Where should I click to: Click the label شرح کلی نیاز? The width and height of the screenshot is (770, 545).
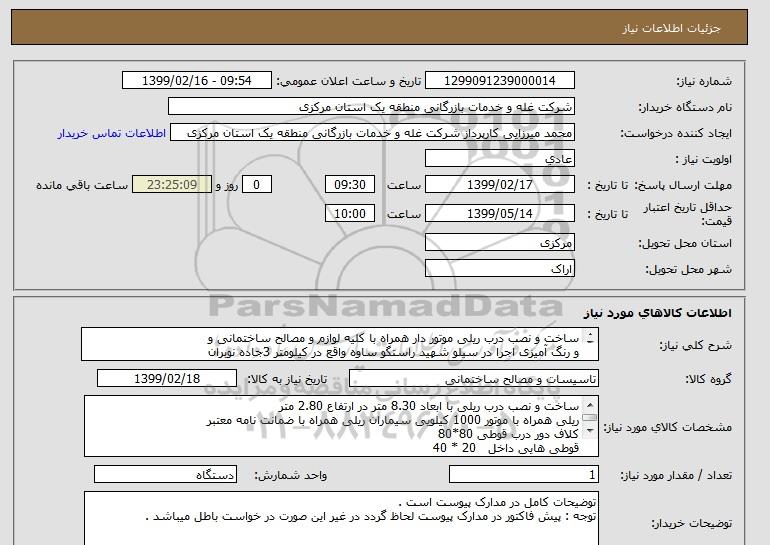(x=695, y=345)
